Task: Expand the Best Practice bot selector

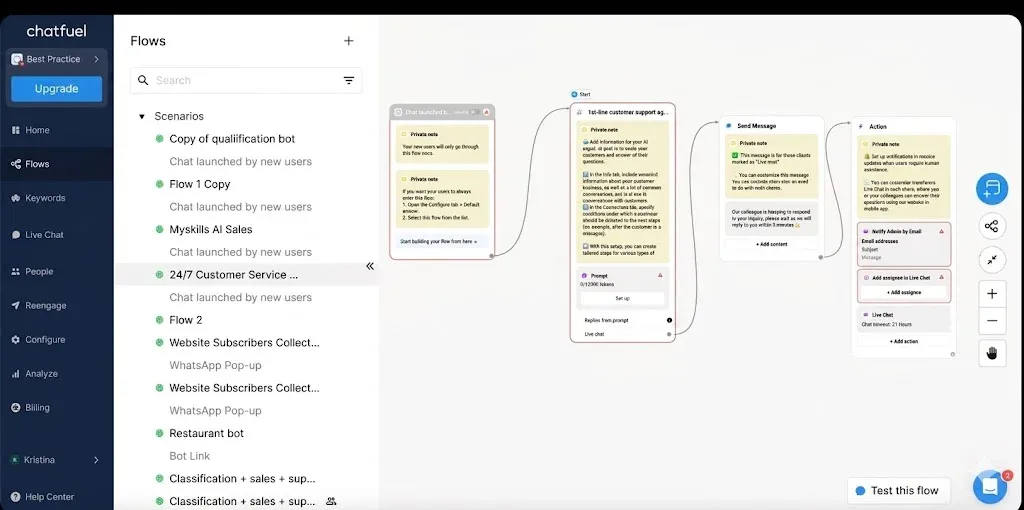Action: [56, 59]
